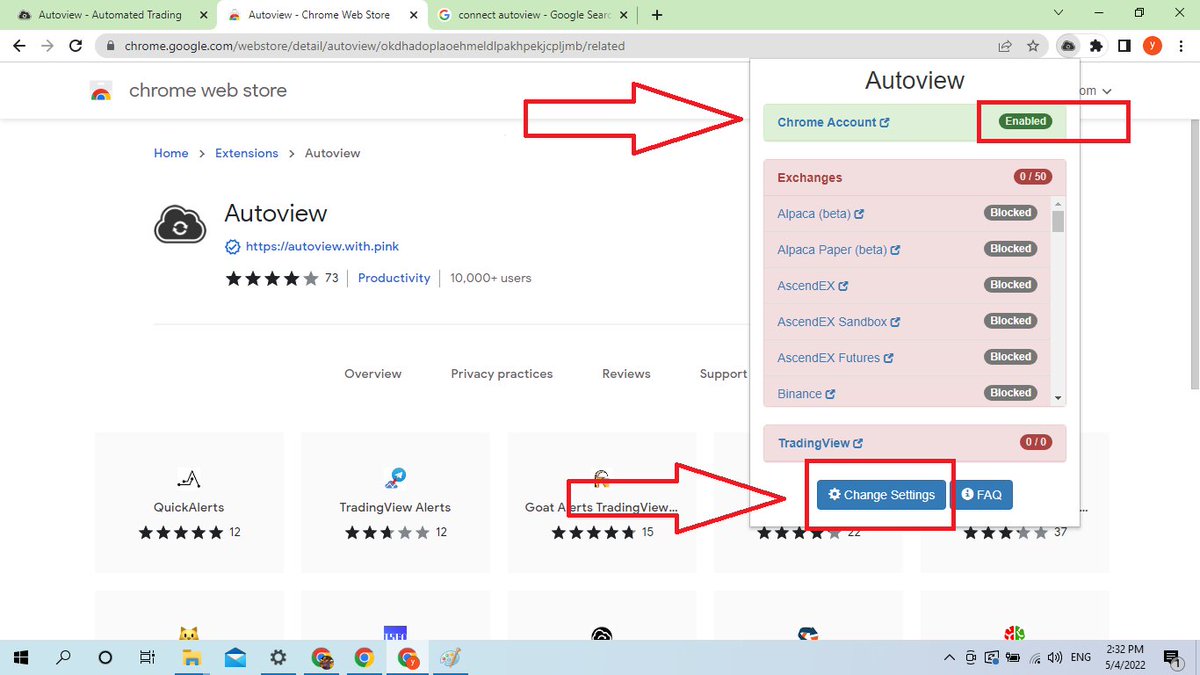1200x675 pixels.
Task: Open the Alpaca Paper (beta) exchange link
Action: tap(838, 250)
